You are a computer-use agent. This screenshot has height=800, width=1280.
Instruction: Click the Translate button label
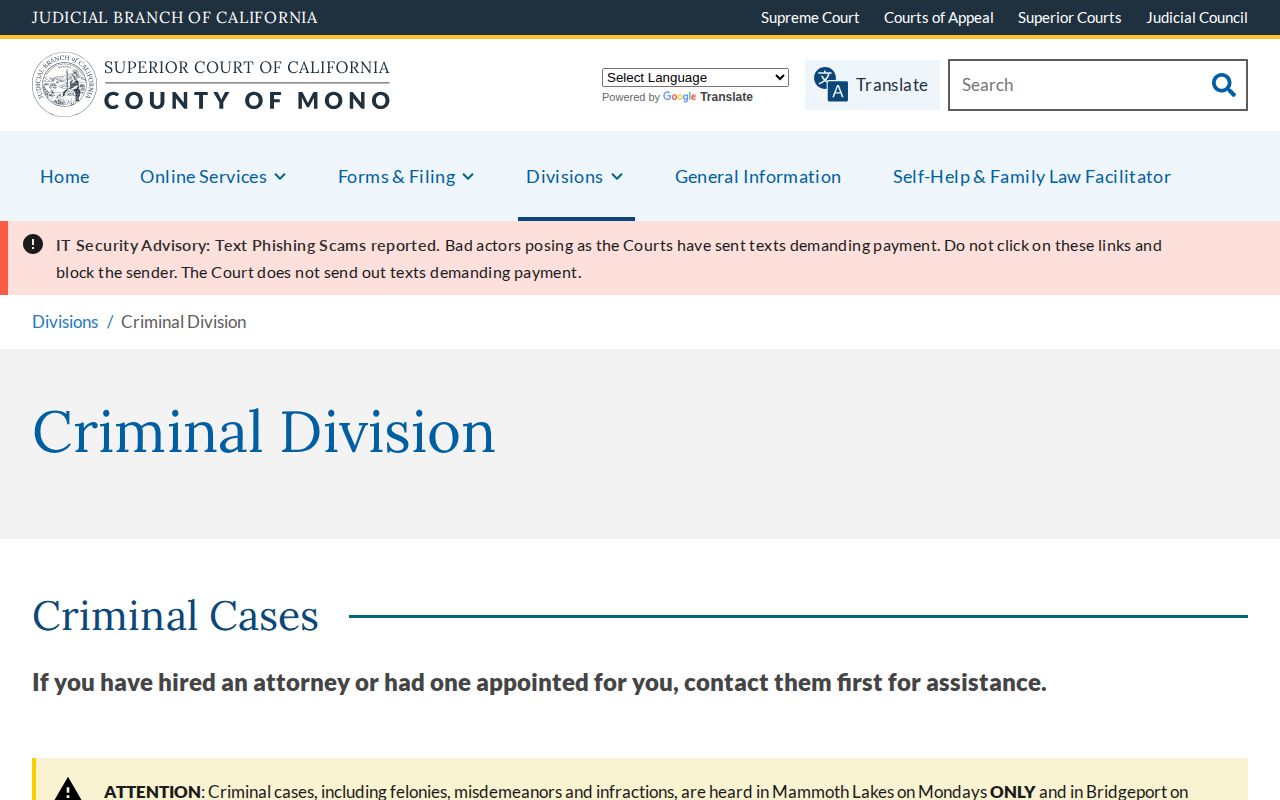[892, 85]
